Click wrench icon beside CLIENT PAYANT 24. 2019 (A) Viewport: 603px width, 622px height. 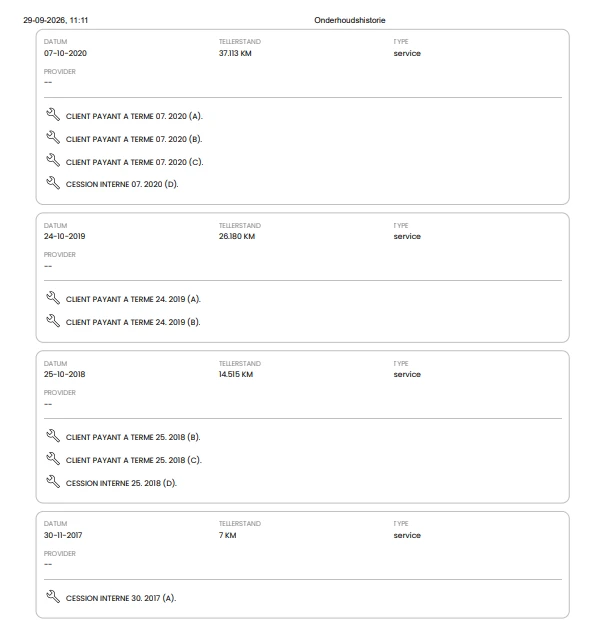click(x=53, y=298)
